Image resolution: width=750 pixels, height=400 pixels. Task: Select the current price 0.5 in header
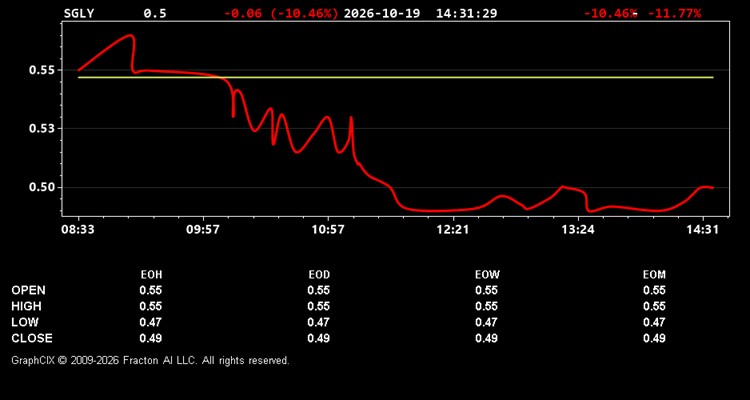[x=155, y=13]
